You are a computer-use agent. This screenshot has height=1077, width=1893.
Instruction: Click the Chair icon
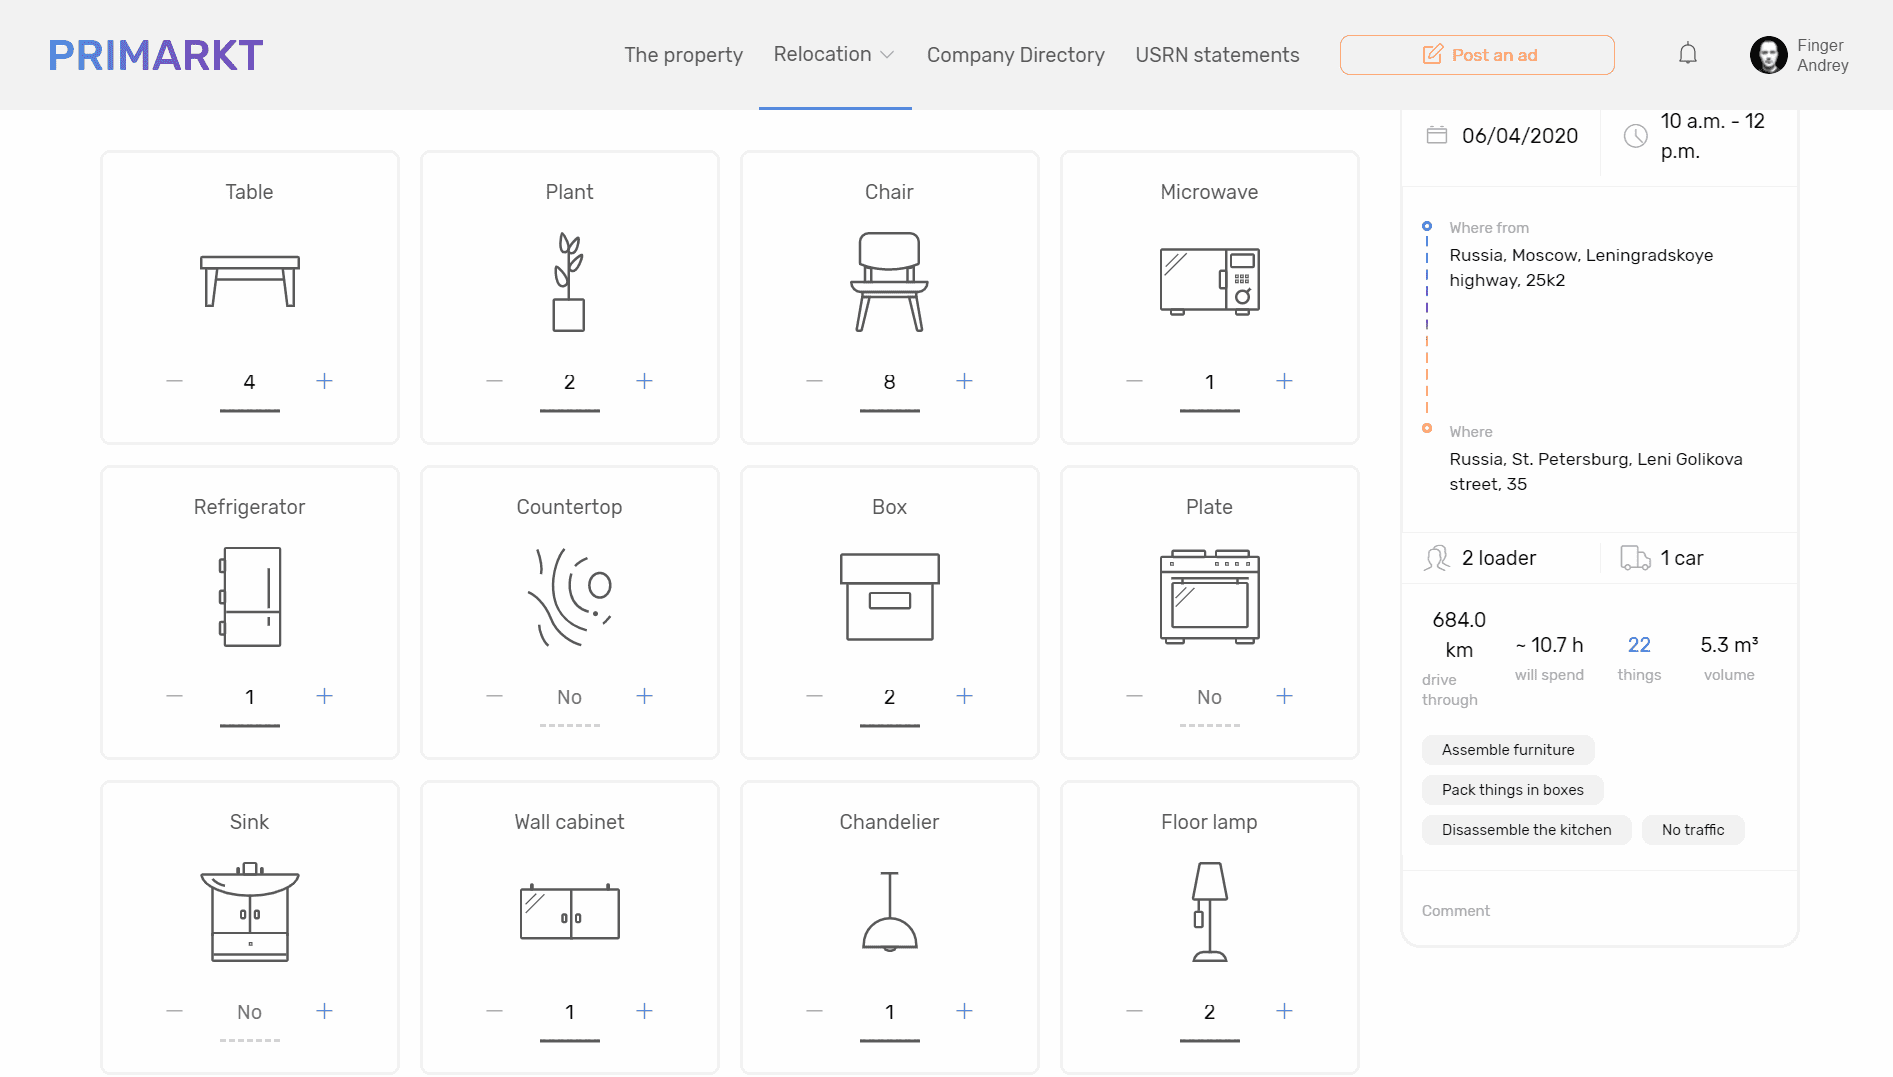(x=889, y=282)
